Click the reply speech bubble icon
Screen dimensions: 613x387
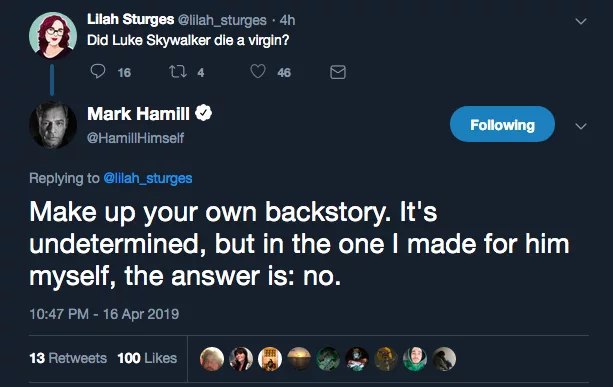[x=98, y=72]
